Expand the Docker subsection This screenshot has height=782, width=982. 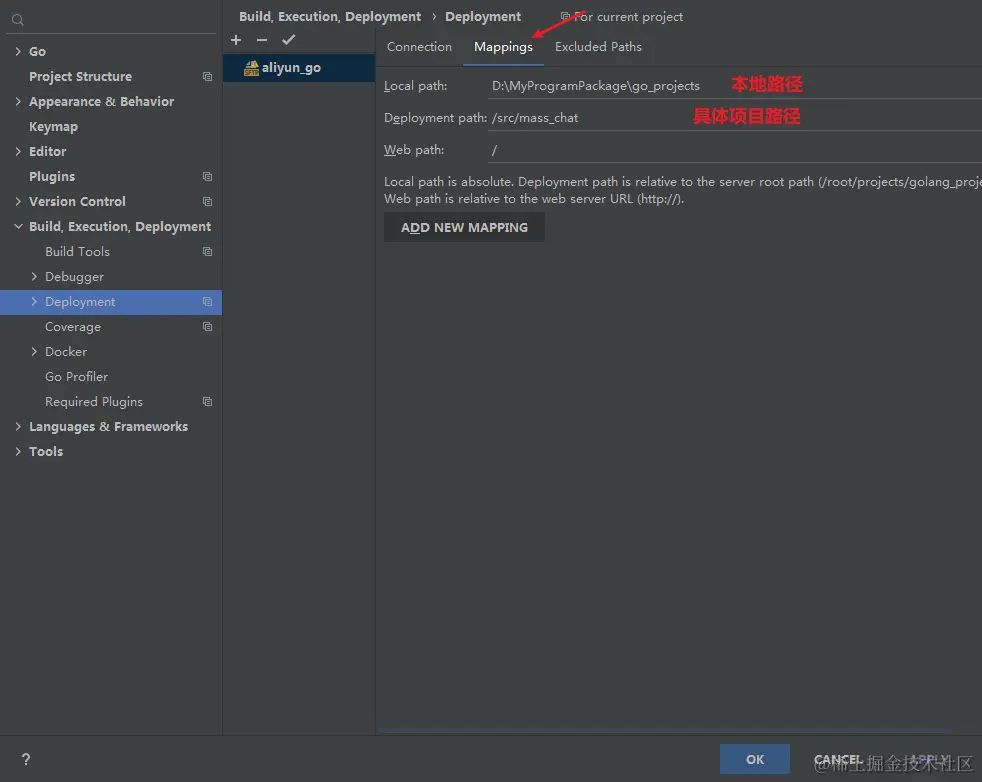pyautogui.click(x=34, y=352)
